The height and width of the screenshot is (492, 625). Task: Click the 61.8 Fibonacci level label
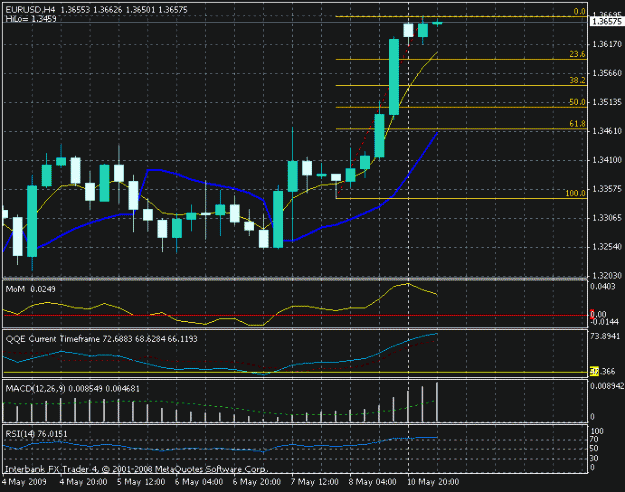click(x=577, y=124)
